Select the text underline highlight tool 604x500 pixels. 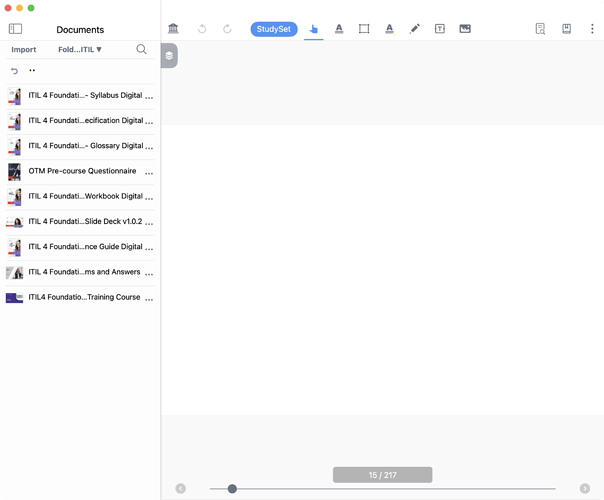(x=339, y=29)
